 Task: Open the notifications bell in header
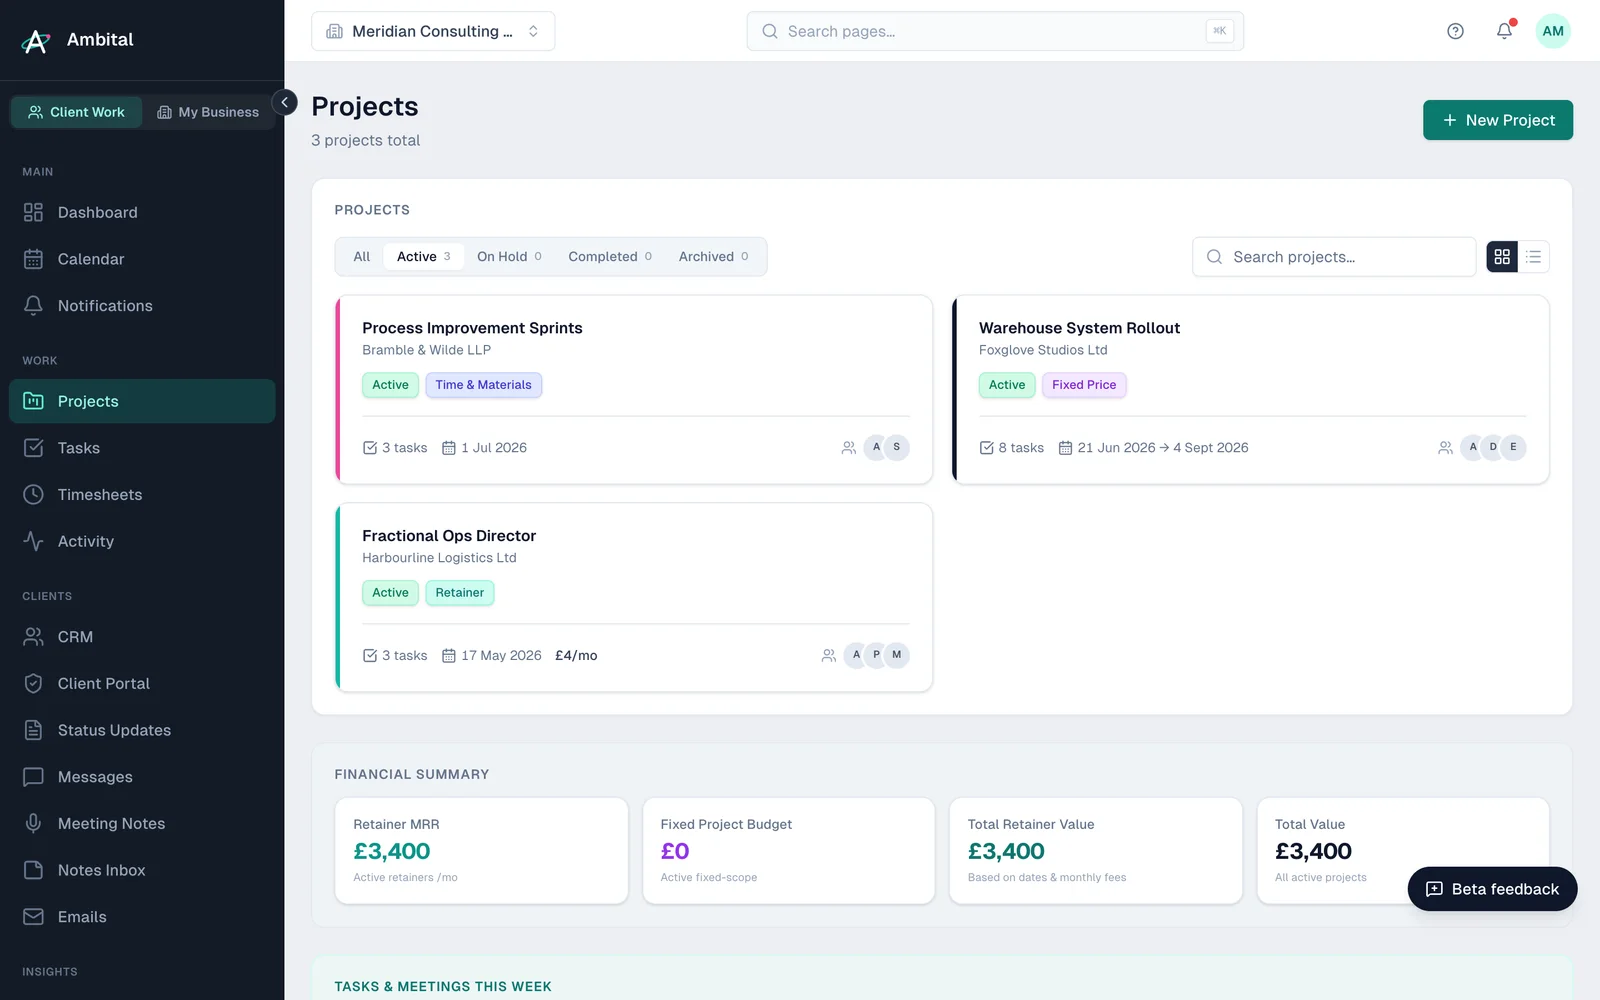(x=1504, y=31)
